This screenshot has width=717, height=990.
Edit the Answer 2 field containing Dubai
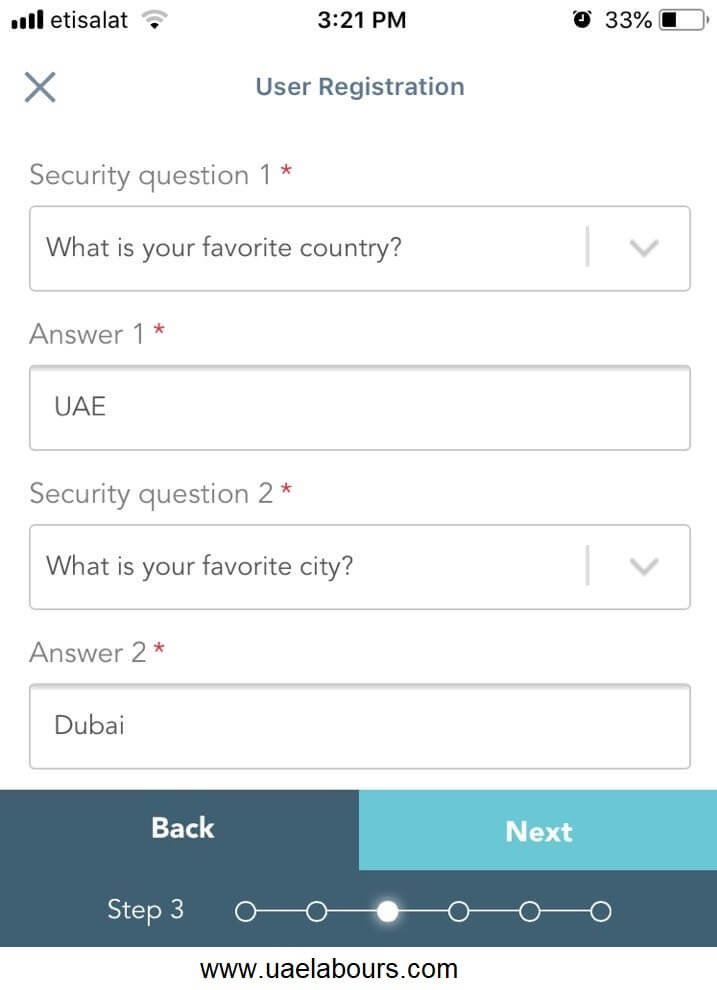[360, 726]
